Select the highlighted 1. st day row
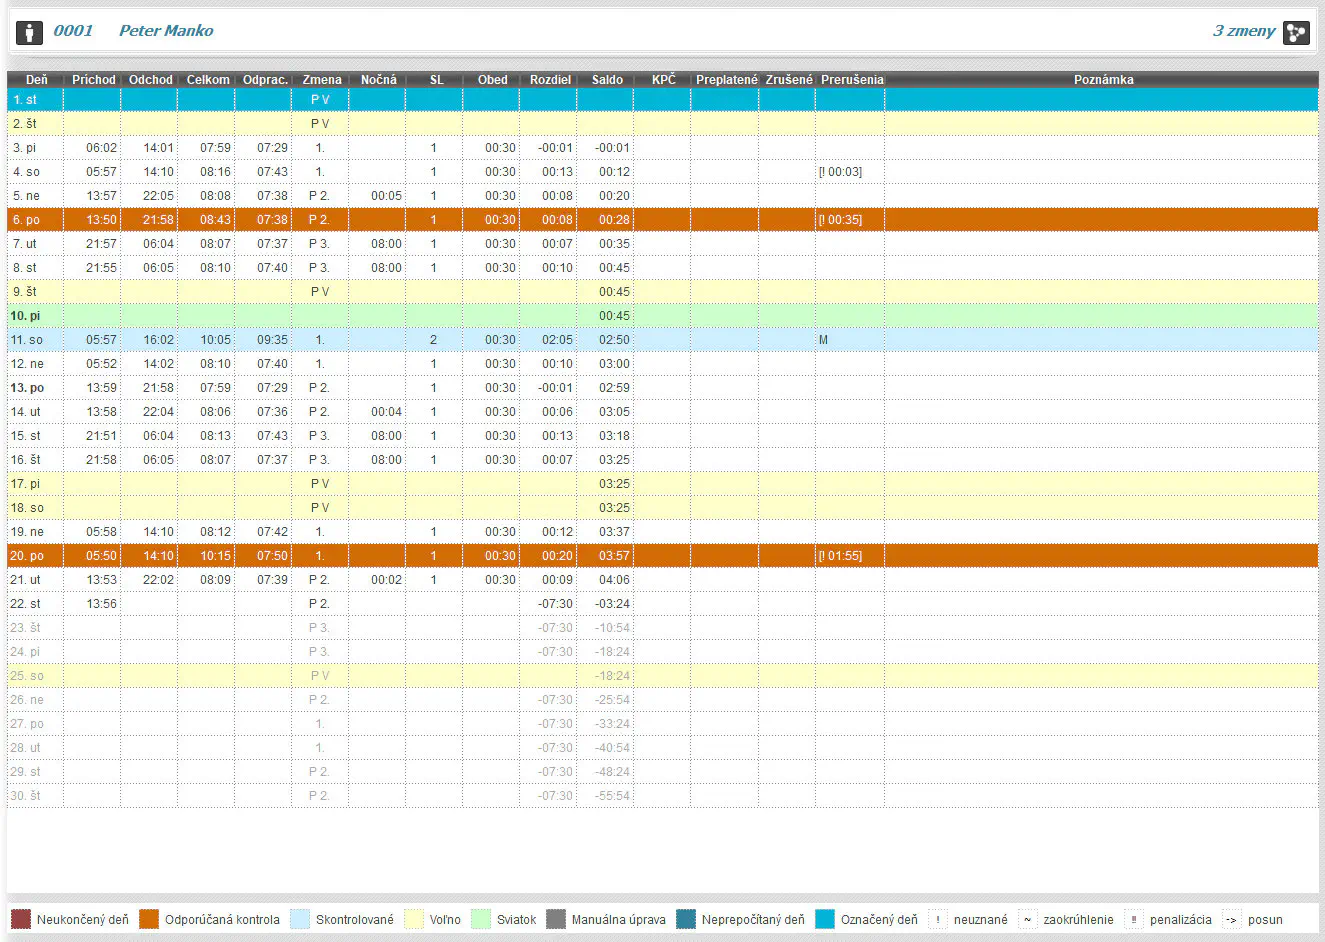Screen dimensions: 1325x942 [663, 100]
